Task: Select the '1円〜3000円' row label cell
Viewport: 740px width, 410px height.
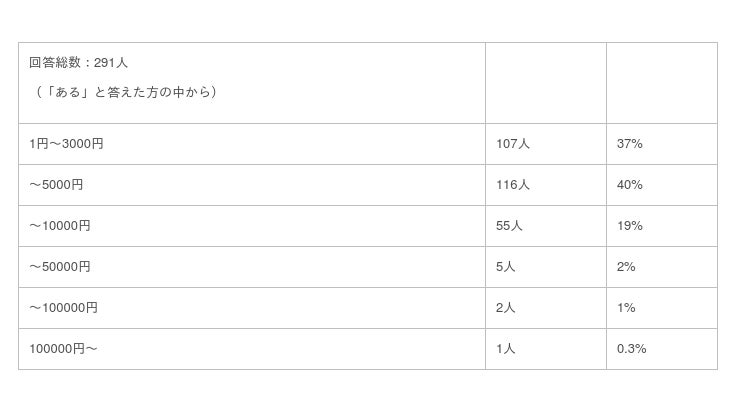Action: (66, 144)
